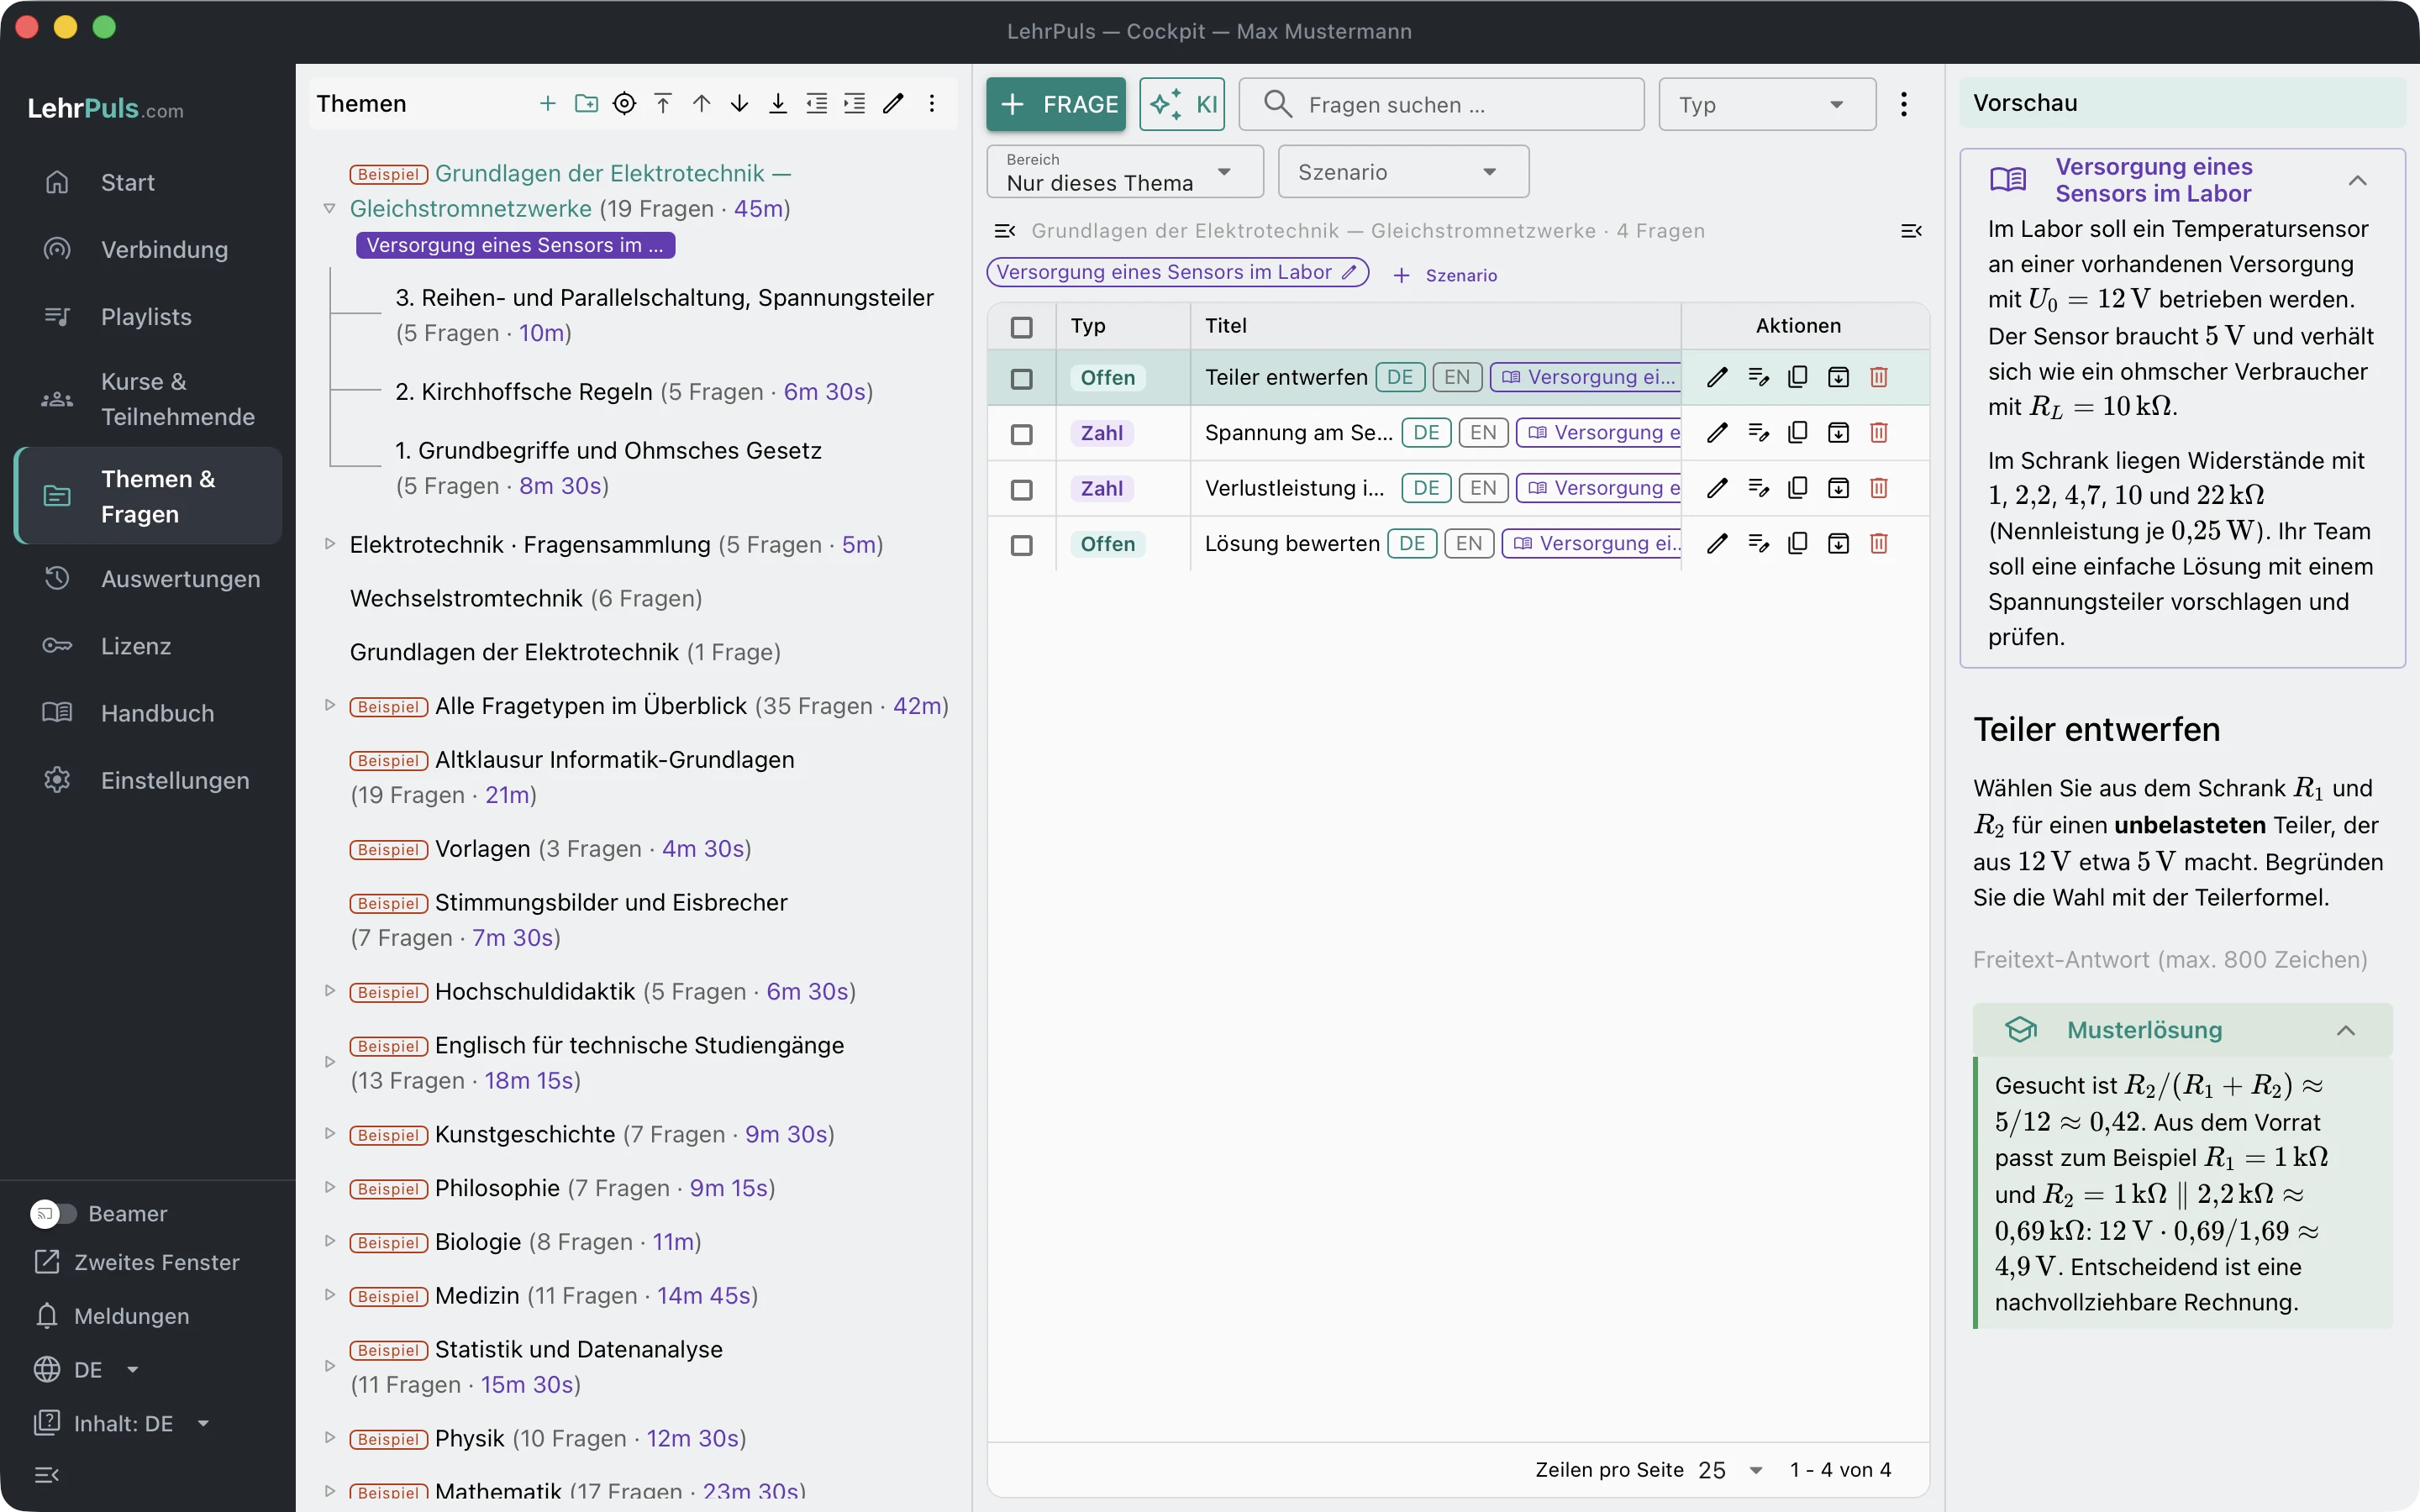Move topic to top icon
This screenshot has height=1512, width=2420.
point(663,104)
